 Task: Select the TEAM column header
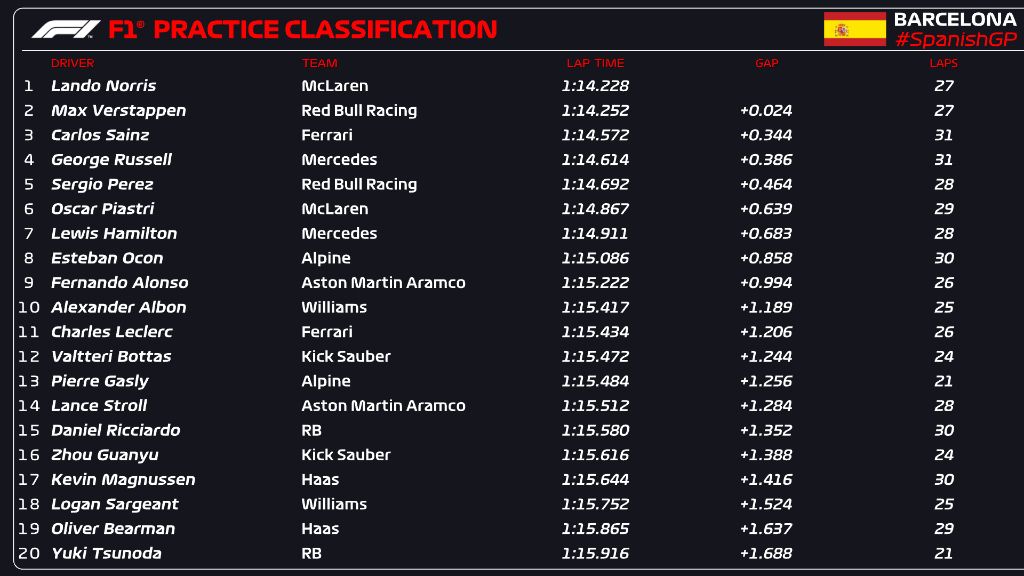319,63
